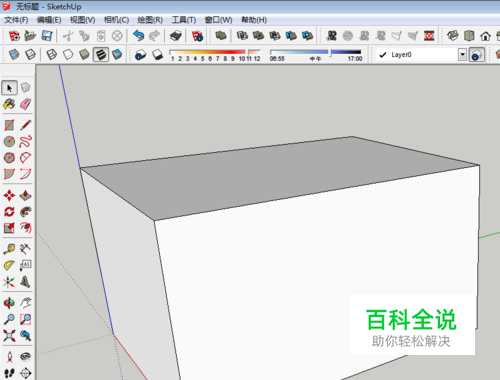Open the 视图(V) menu
Viewport: 500px width, 380px height.
click(83, 20)
